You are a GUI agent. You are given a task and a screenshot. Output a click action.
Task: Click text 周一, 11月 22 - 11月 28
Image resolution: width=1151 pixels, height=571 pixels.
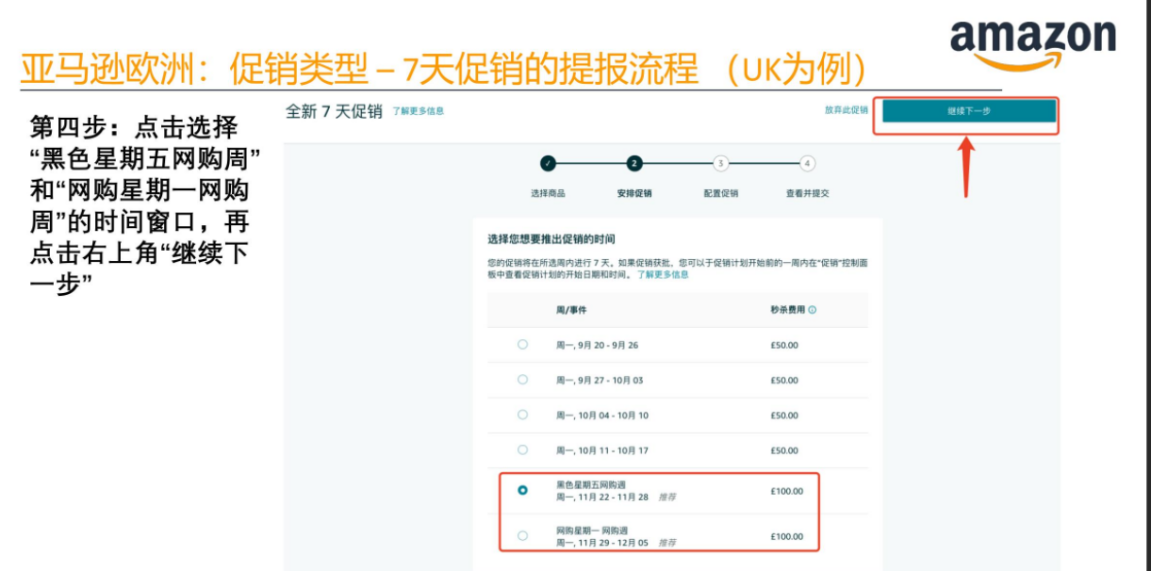click(602, 497)
